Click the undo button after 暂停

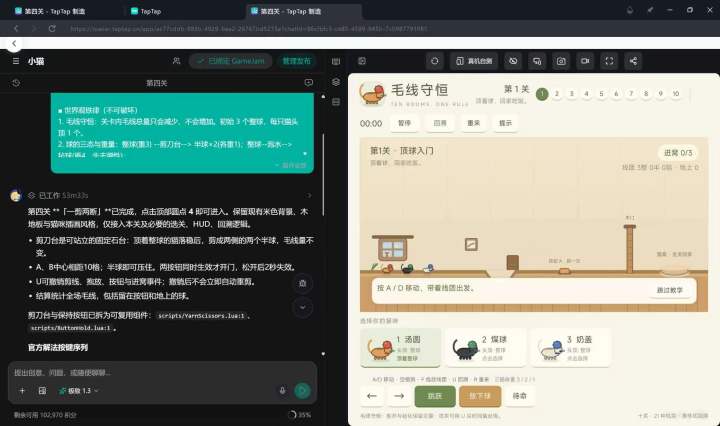click(x=440, y=123)
